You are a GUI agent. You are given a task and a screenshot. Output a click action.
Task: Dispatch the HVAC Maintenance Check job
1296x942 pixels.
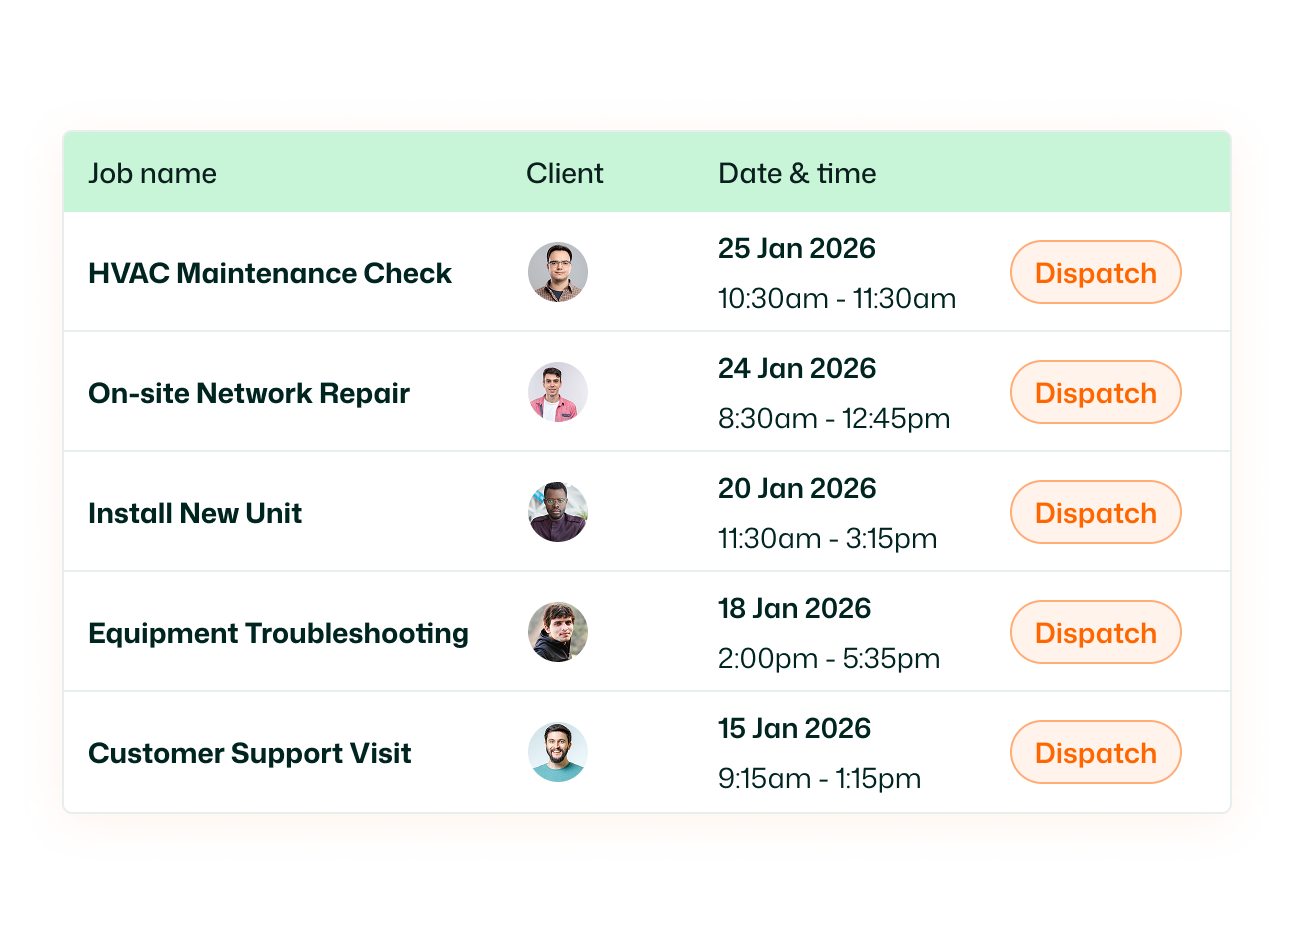(1095, 272)
